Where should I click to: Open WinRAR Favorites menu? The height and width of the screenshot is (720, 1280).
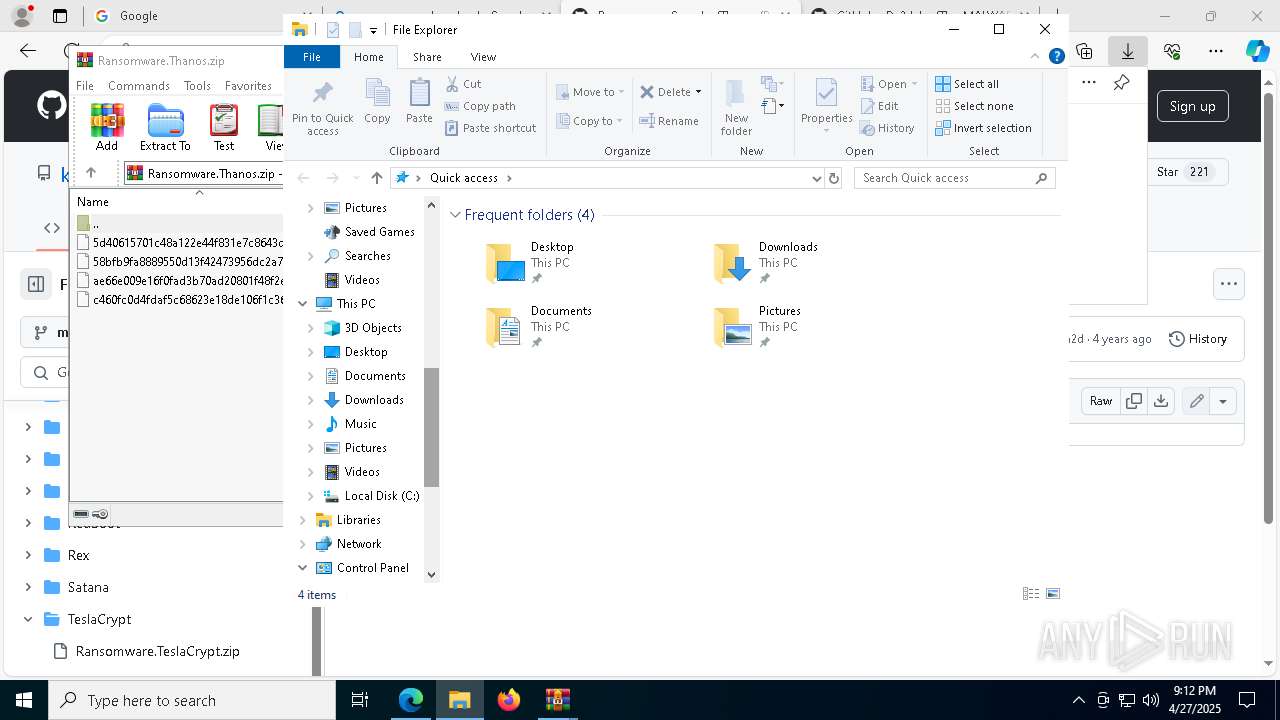click(248, 86)
